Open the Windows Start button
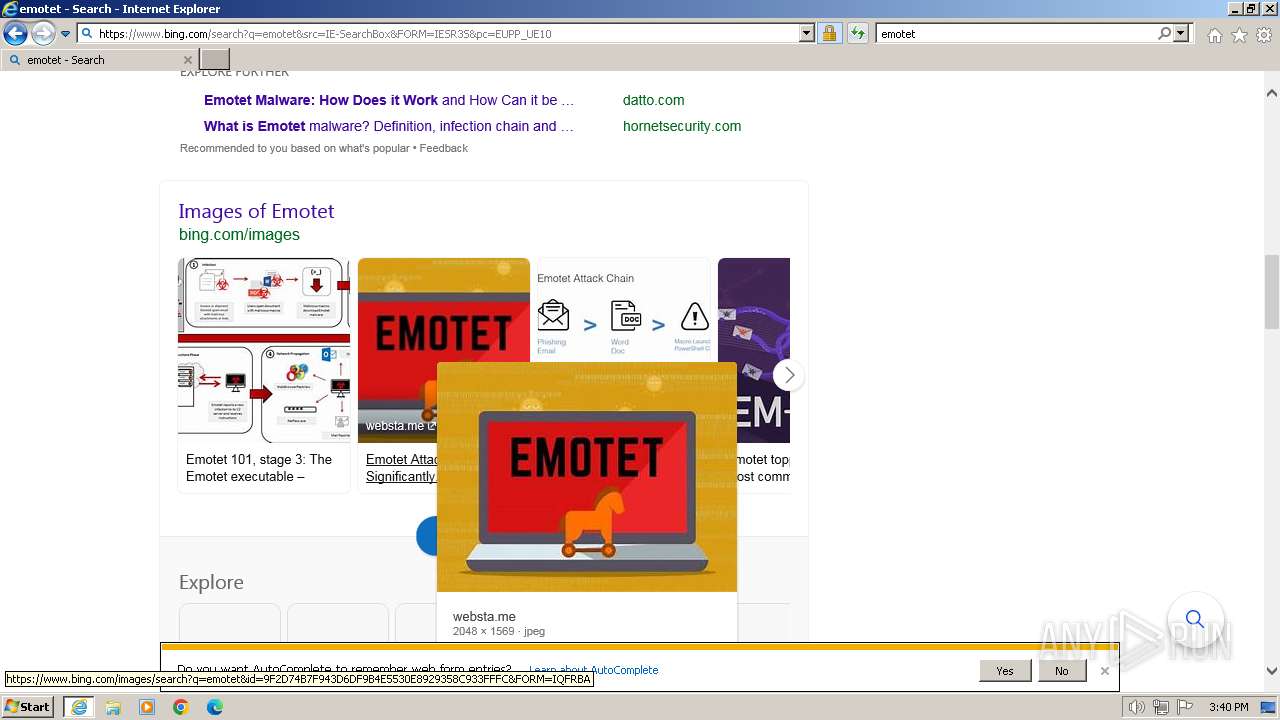1280x720 pixels. pyautogui.click(x=28, y=707)
